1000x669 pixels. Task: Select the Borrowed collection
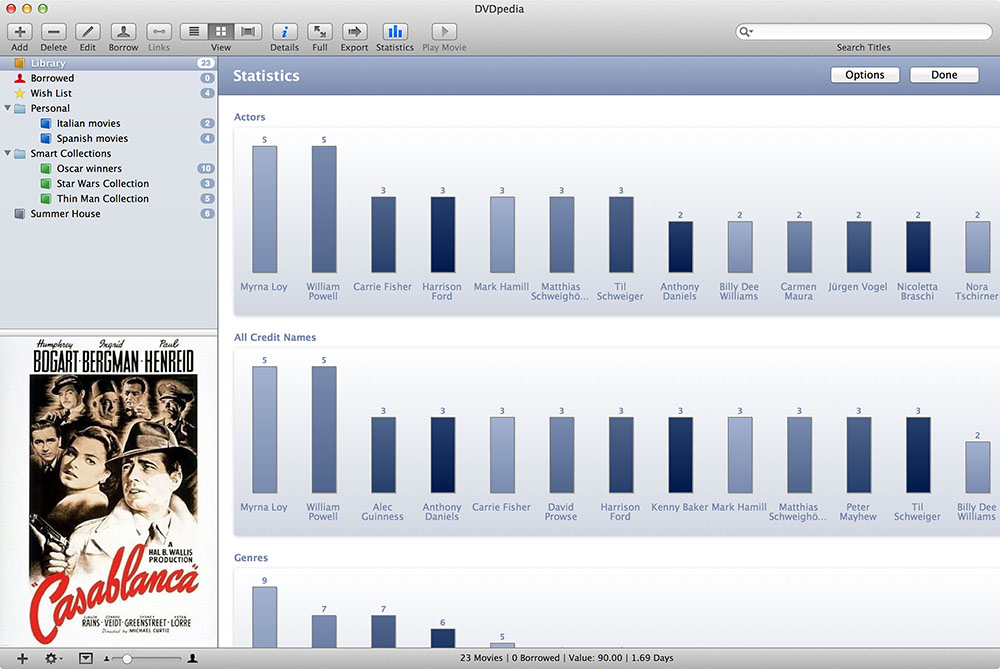tap(108, 78)
